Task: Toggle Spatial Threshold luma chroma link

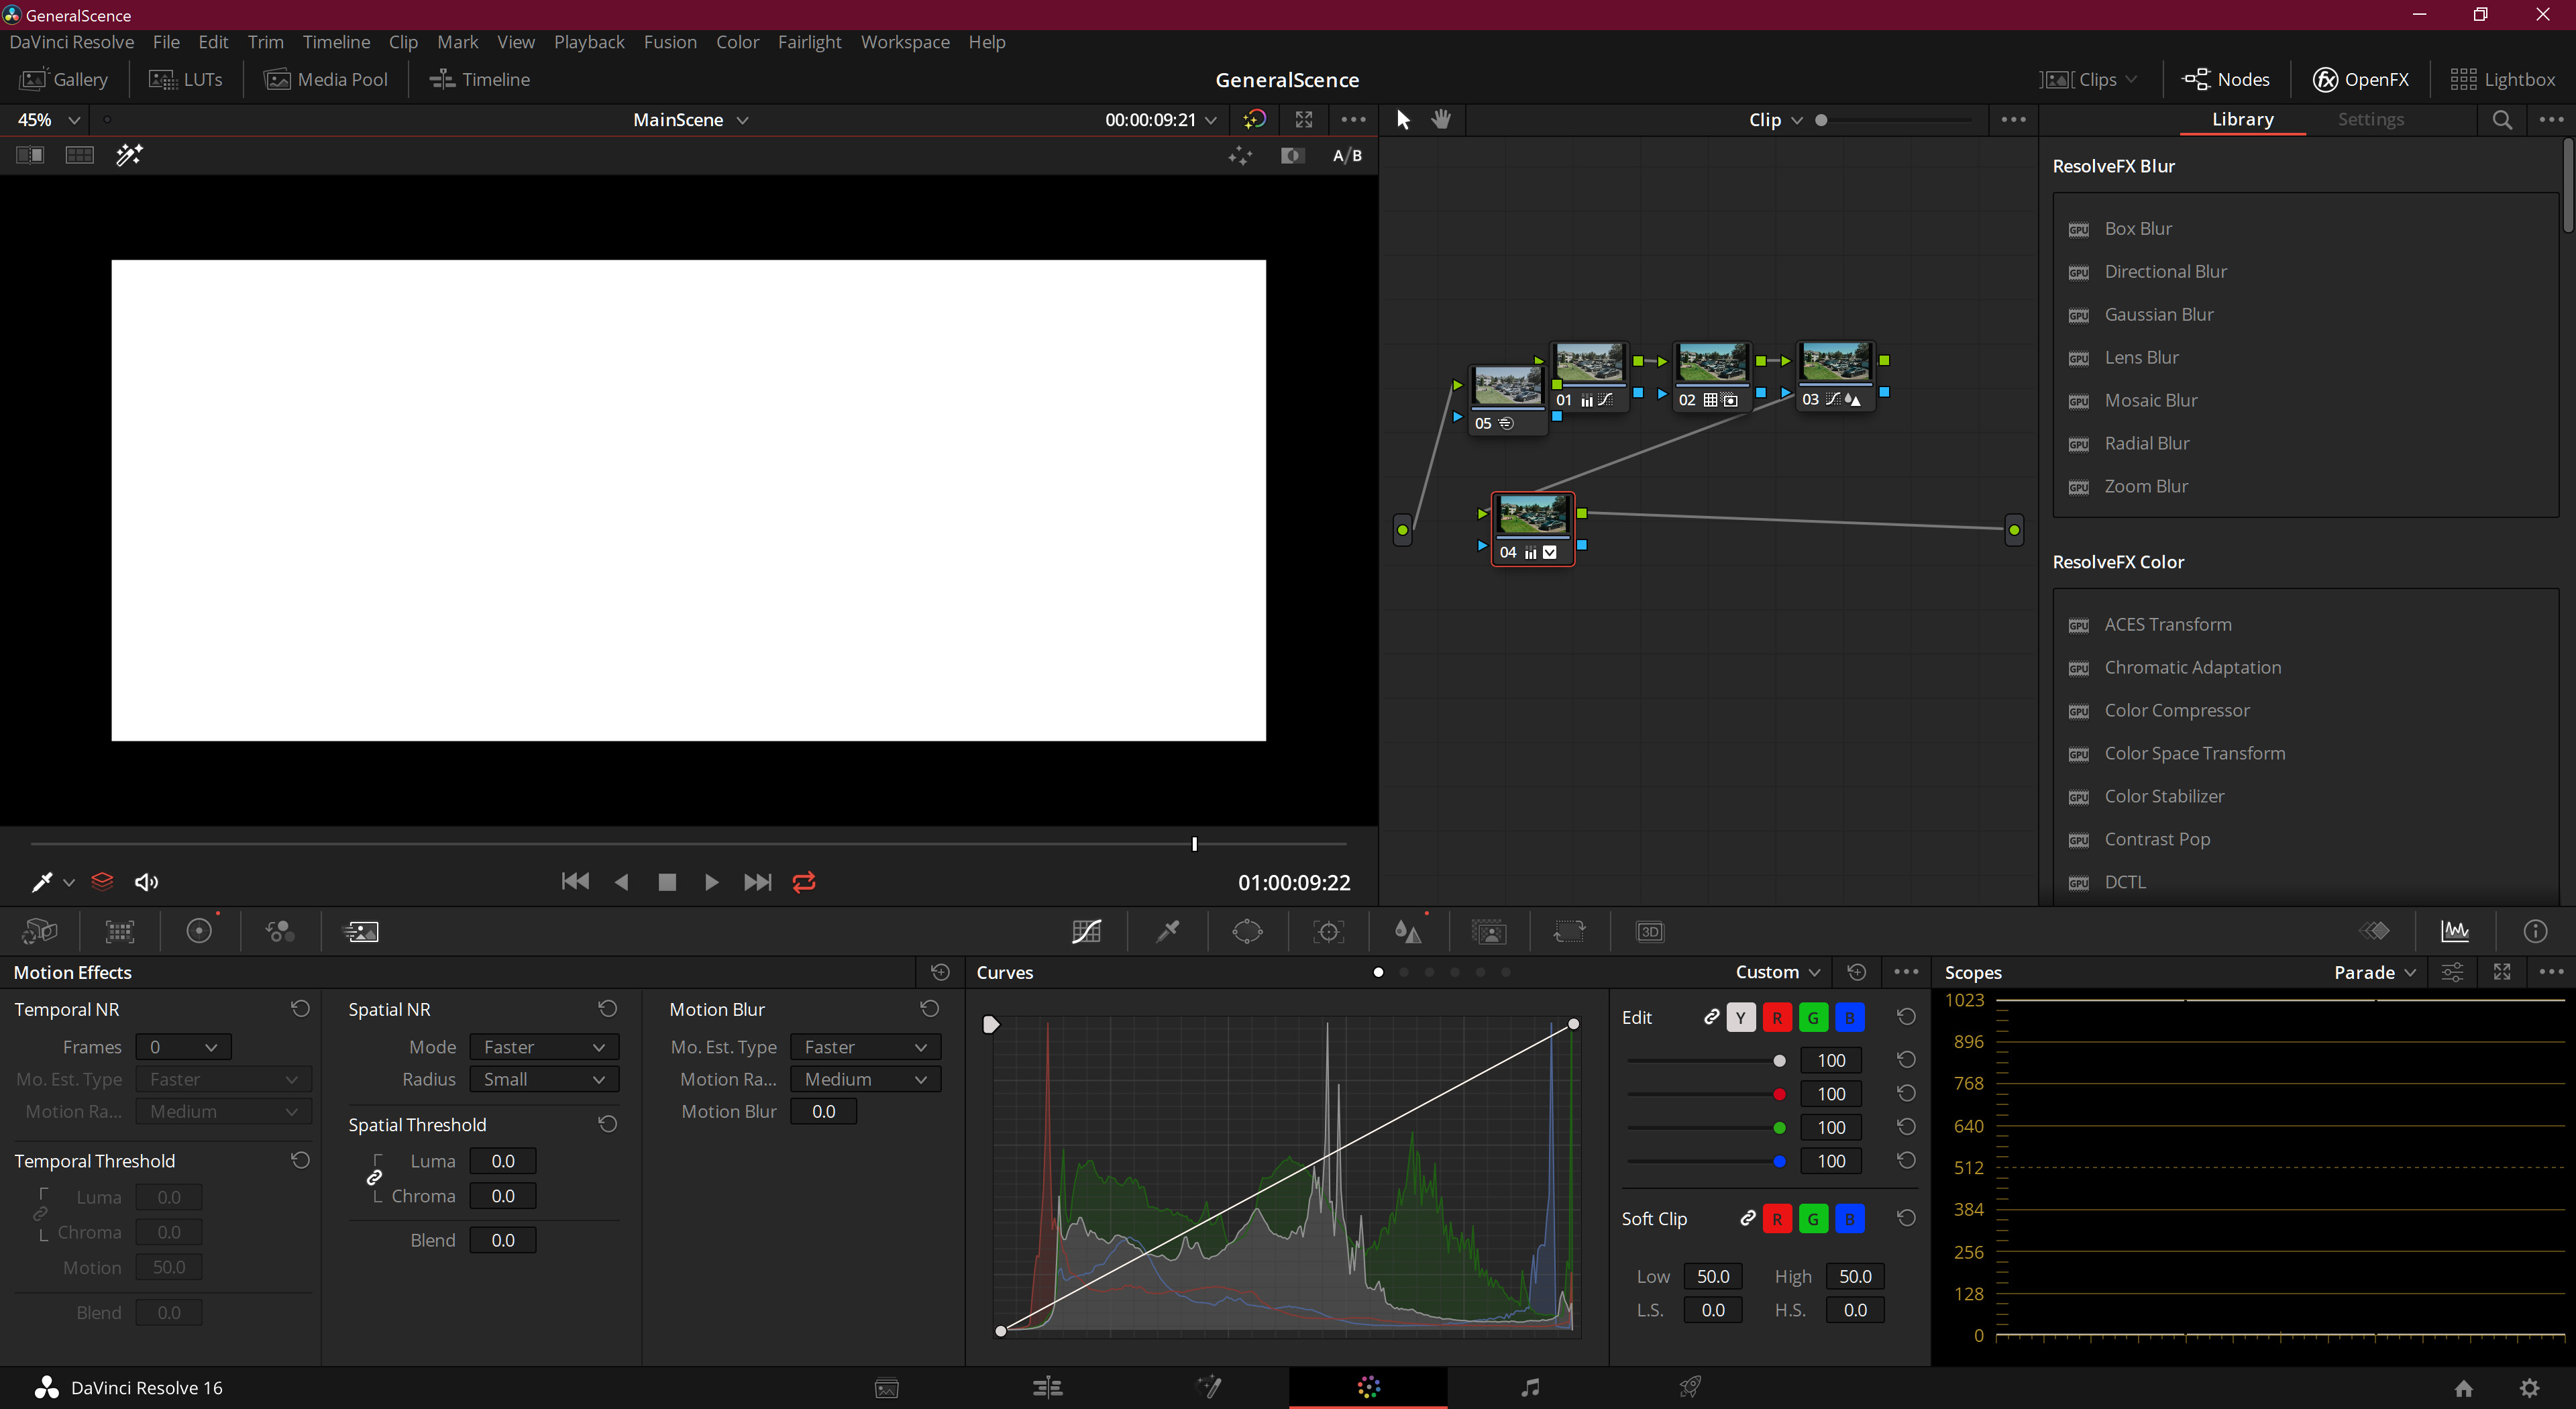Action: 374,1178
